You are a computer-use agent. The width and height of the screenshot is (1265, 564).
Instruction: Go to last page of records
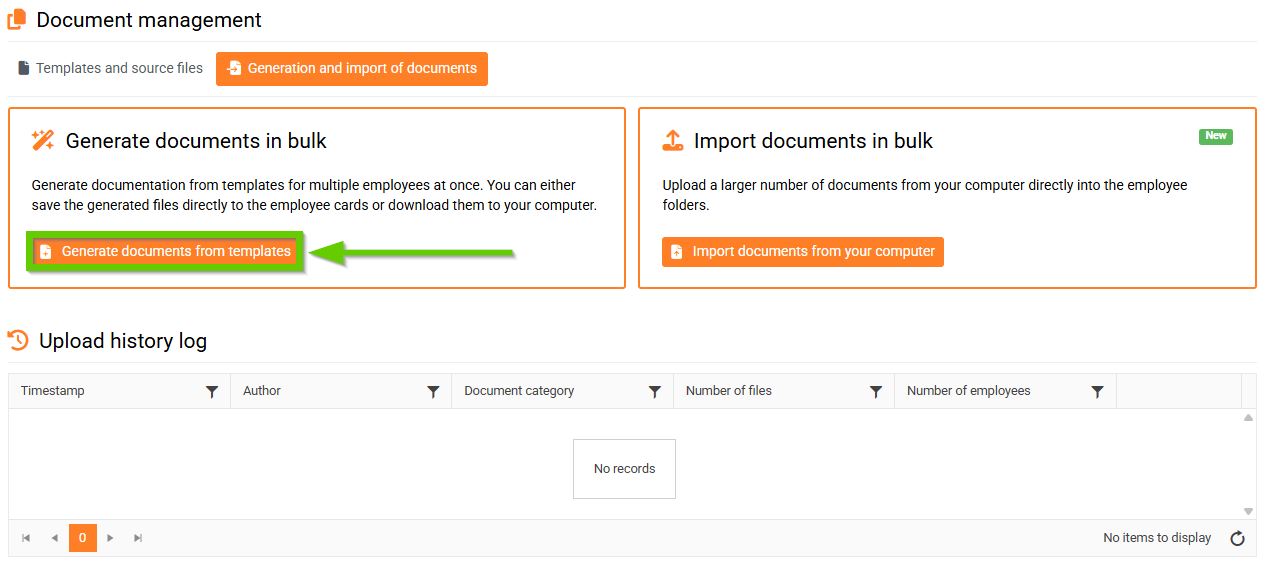click(138, 538)
